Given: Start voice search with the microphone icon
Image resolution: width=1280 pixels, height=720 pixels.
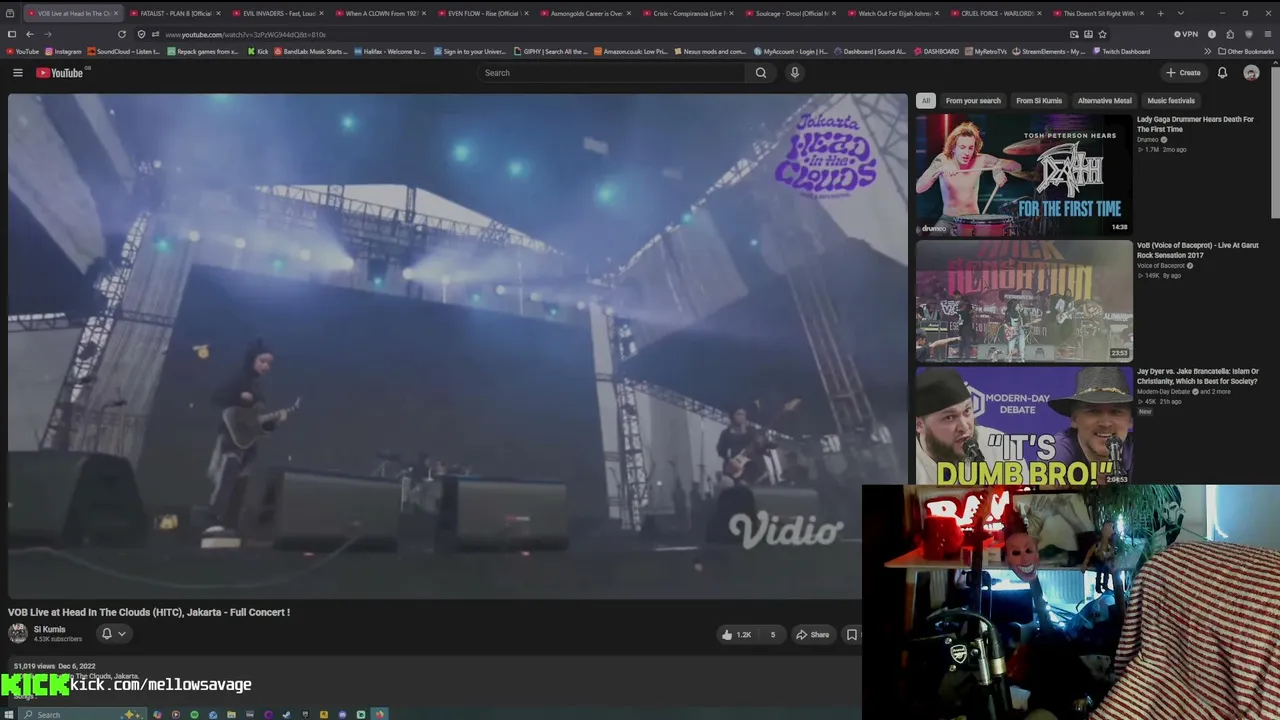Looking at the screenshot, I should [795, 73].
